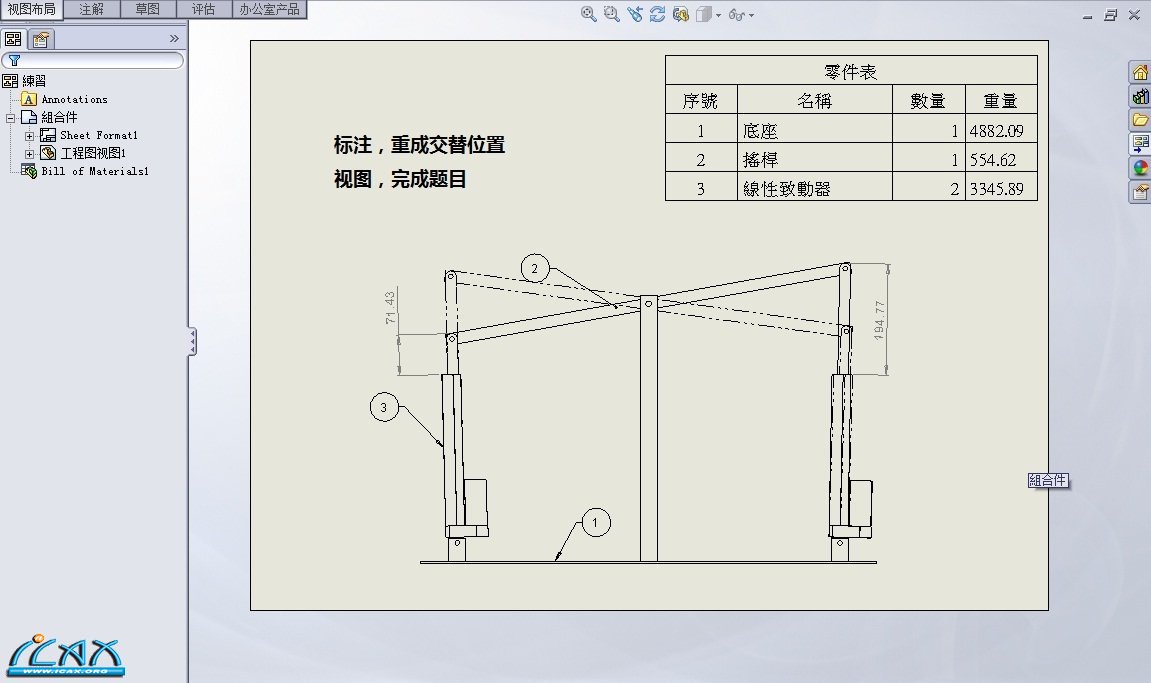This screenshot has width=1151, height=683.
Task: Open the Custom Properties icon in task pane
Action: tap(1139, 192)
